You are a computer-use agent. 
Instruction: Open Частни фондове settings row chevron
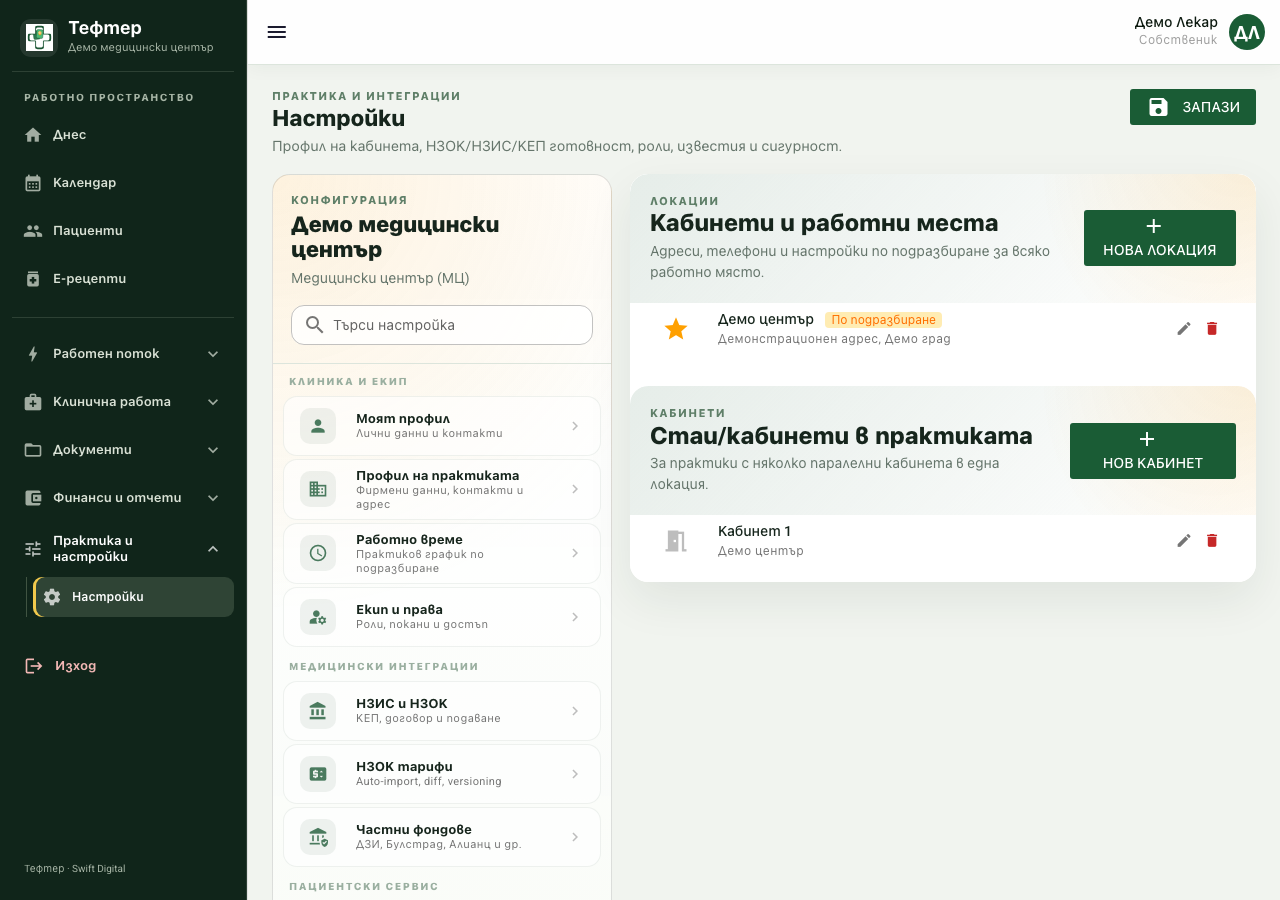coord(575,837)
